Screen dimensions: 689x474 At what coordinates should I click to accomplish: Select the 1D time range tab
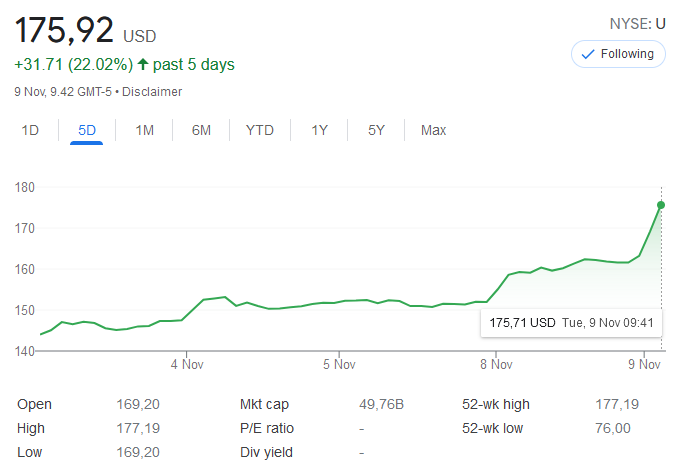click(x=30, y=130)
